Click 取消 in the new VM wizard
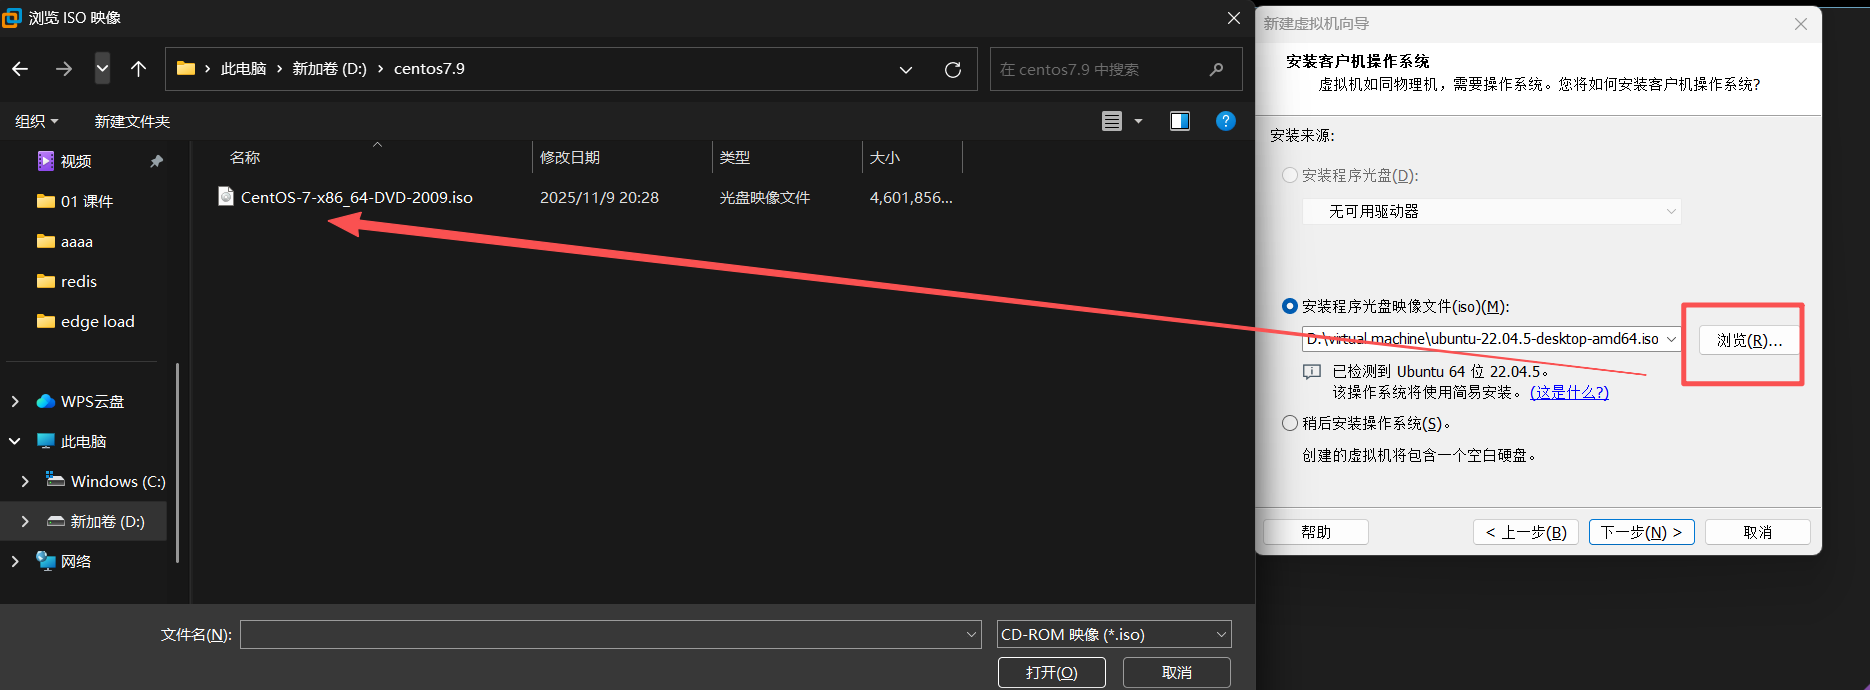 pyautogui.click(x=1758, y=532)
